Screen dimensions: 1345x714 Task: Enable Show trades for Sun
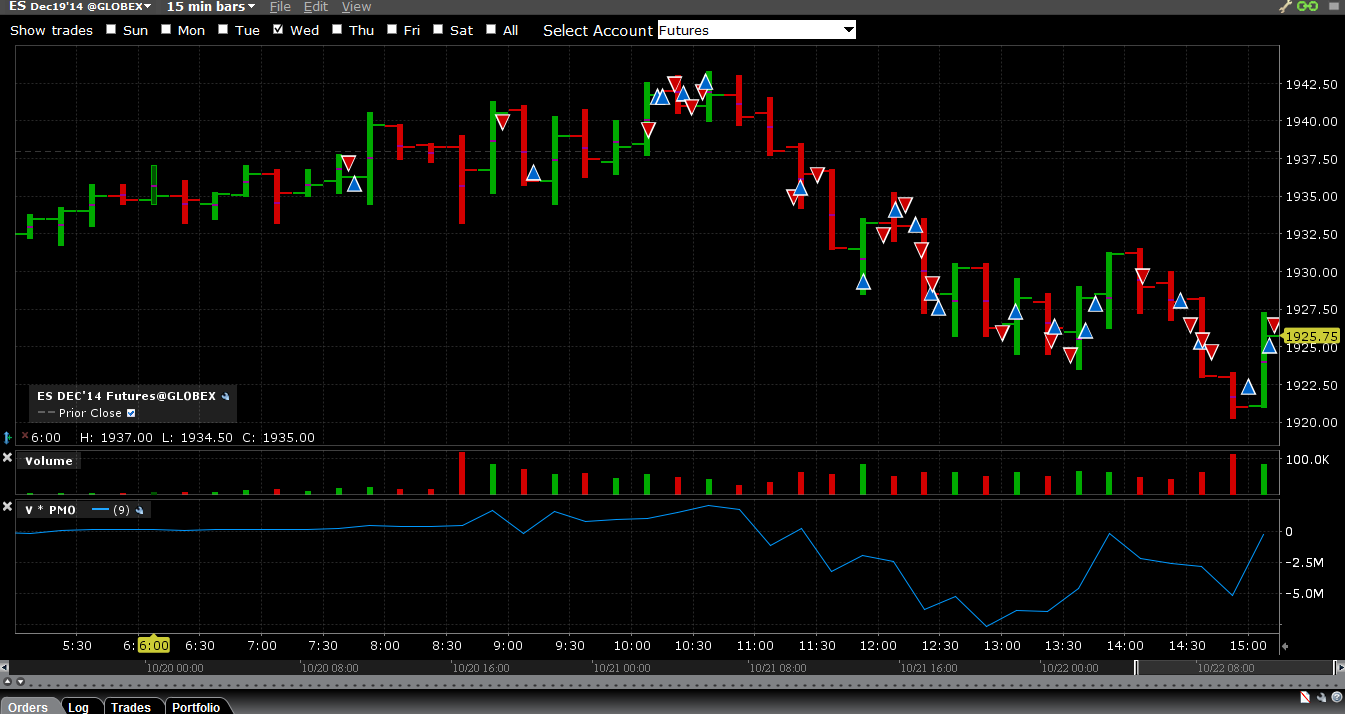click(x=111, y=30)
